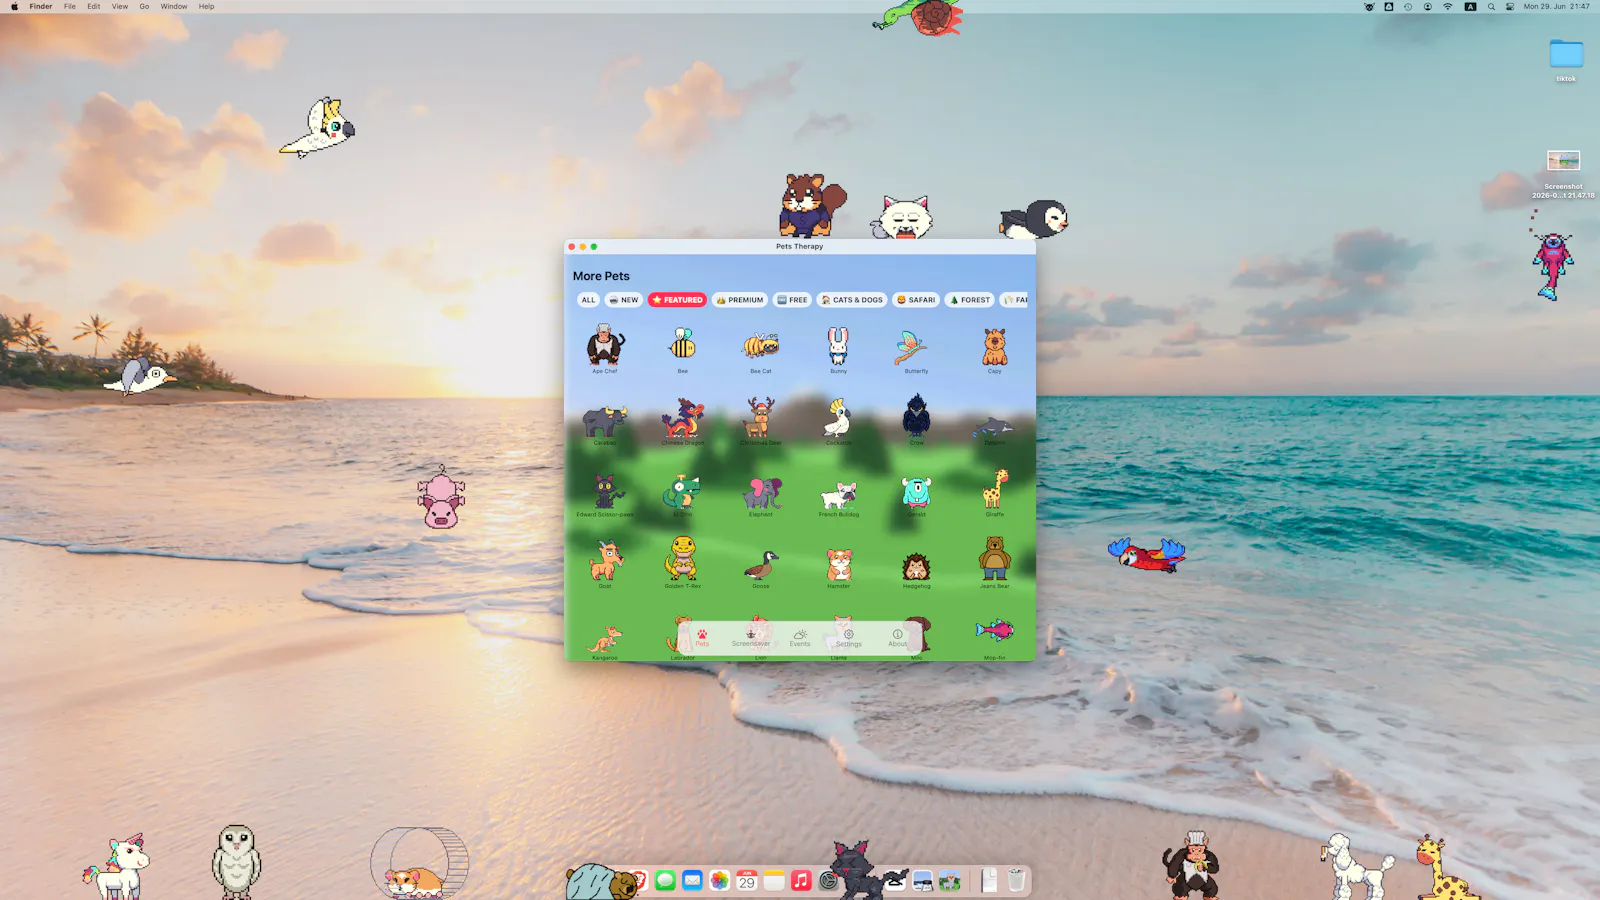Click the More Pets heading

[x=601, y=276]
